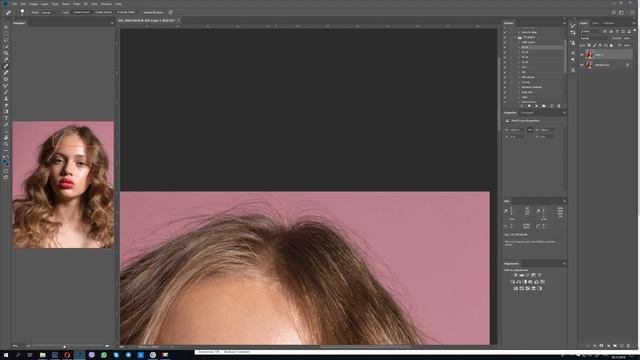This screenshot has height=360, width=640.
Task: Add a Curves adjustment layer
Action: pyautogui.click(x=528, y=275)
